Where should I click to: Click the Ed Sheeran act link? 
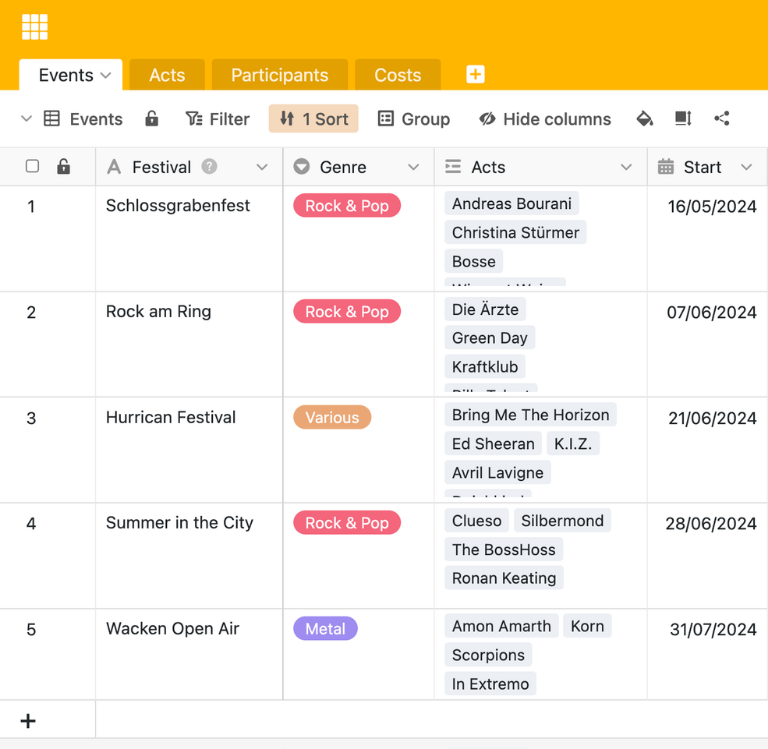[x=493, y=444]
